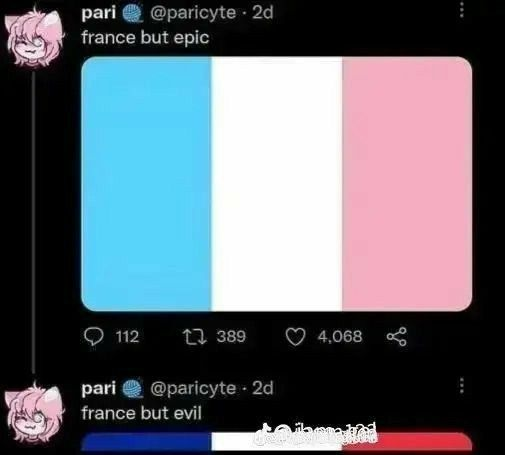
Task: Open the blue-white-red flag image
Action: 277,441
